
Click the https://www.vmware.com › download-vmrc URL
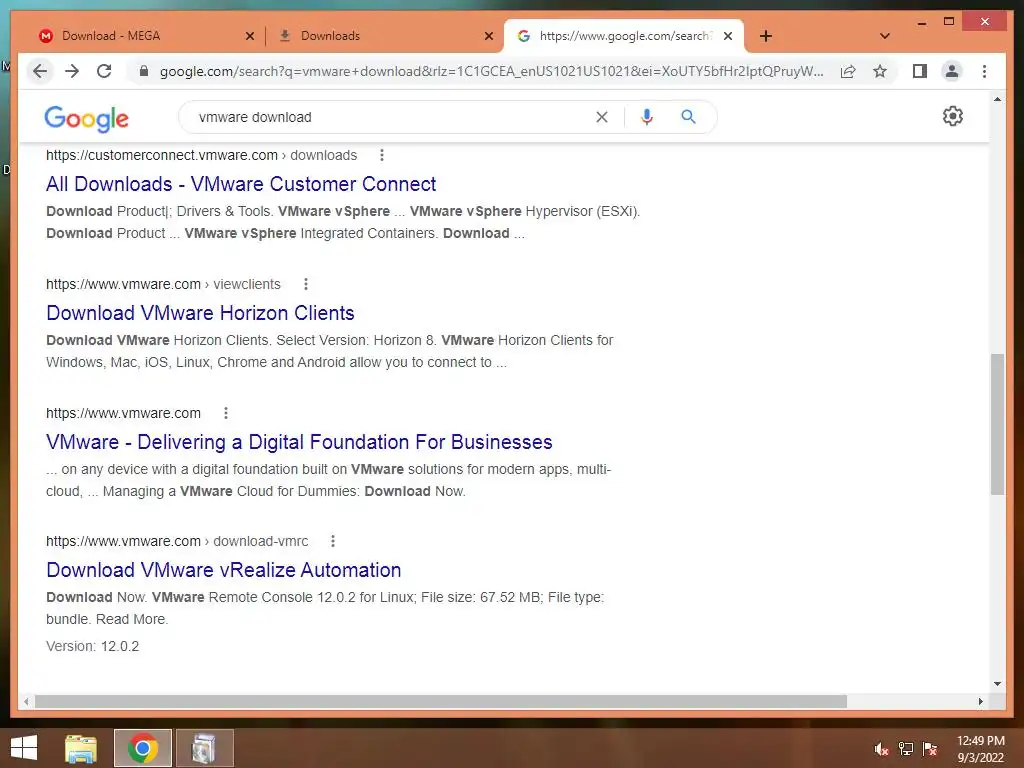pyautogui.click(x=177, y=541)
